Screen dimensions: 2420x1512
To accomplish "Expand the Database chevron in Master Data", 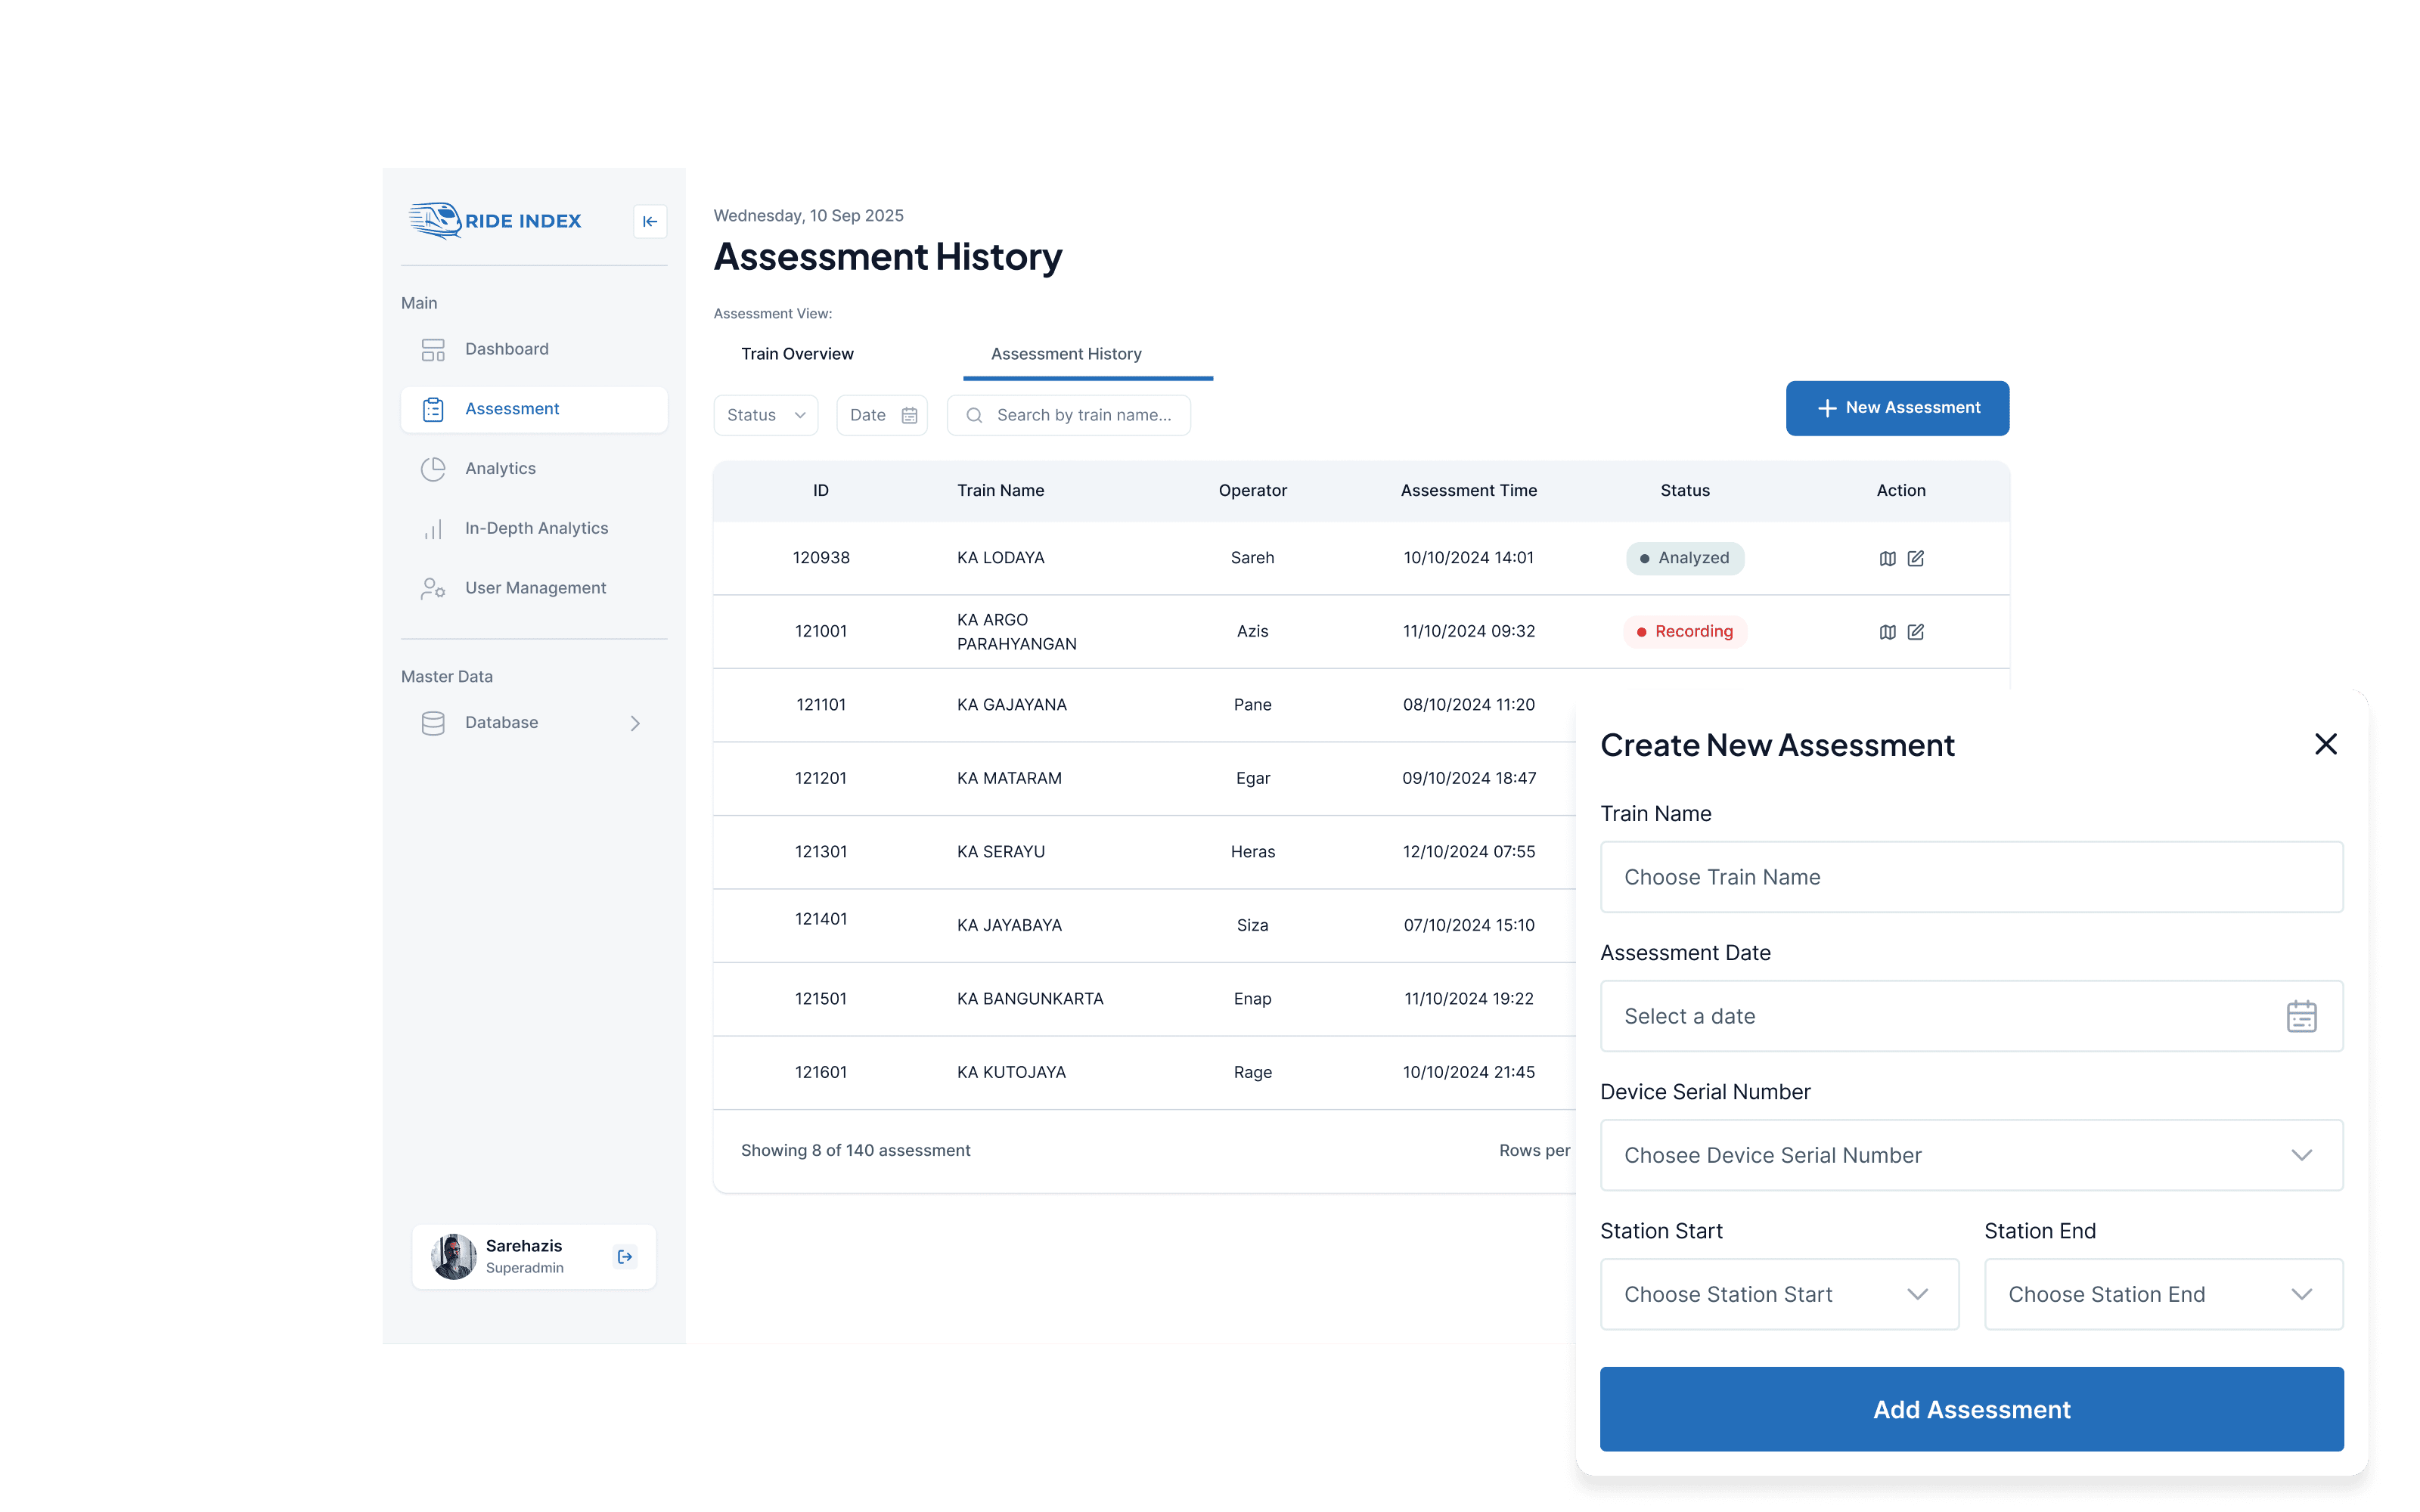I will (x=635, y=723).
